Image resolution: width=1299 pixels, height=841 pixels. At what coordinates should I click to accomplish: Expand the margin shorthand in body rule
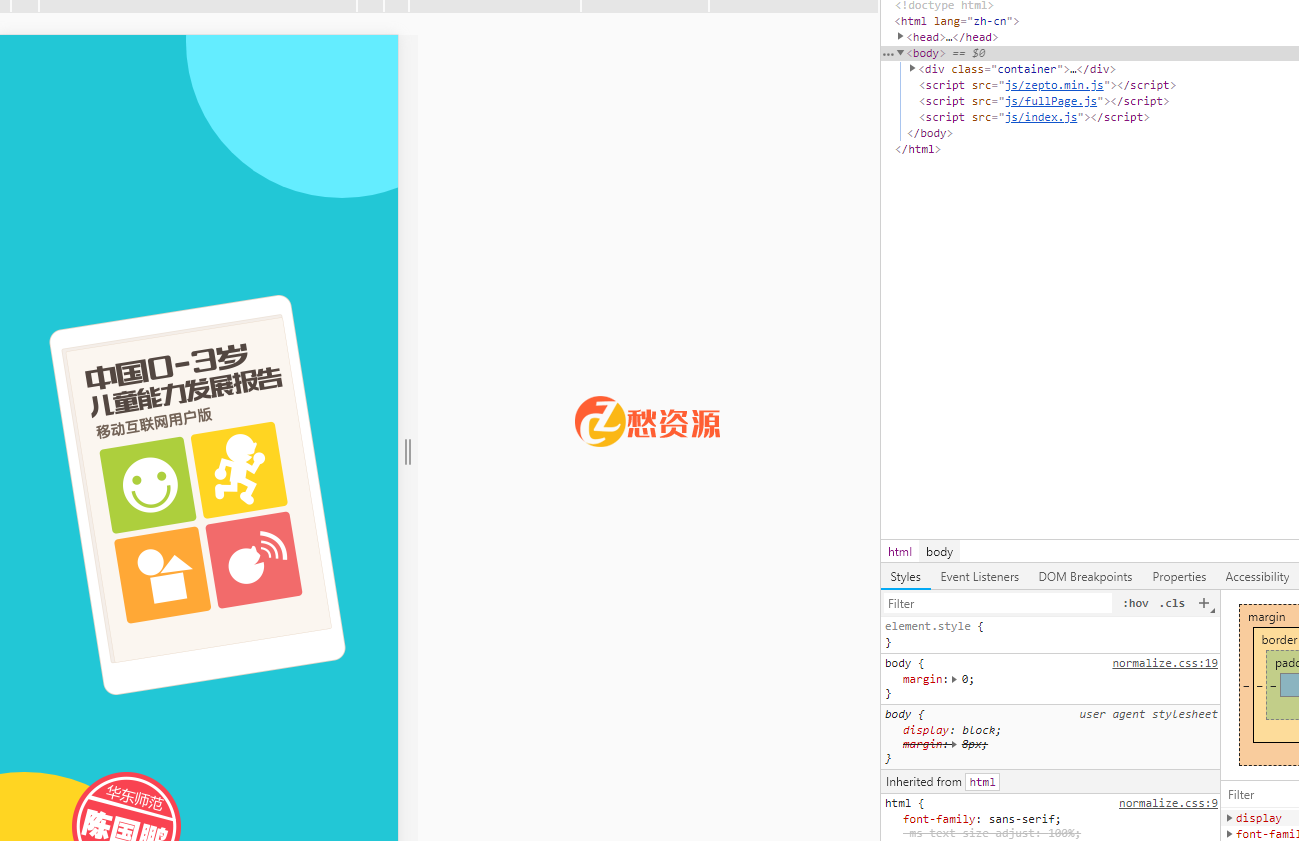(954, 680)
